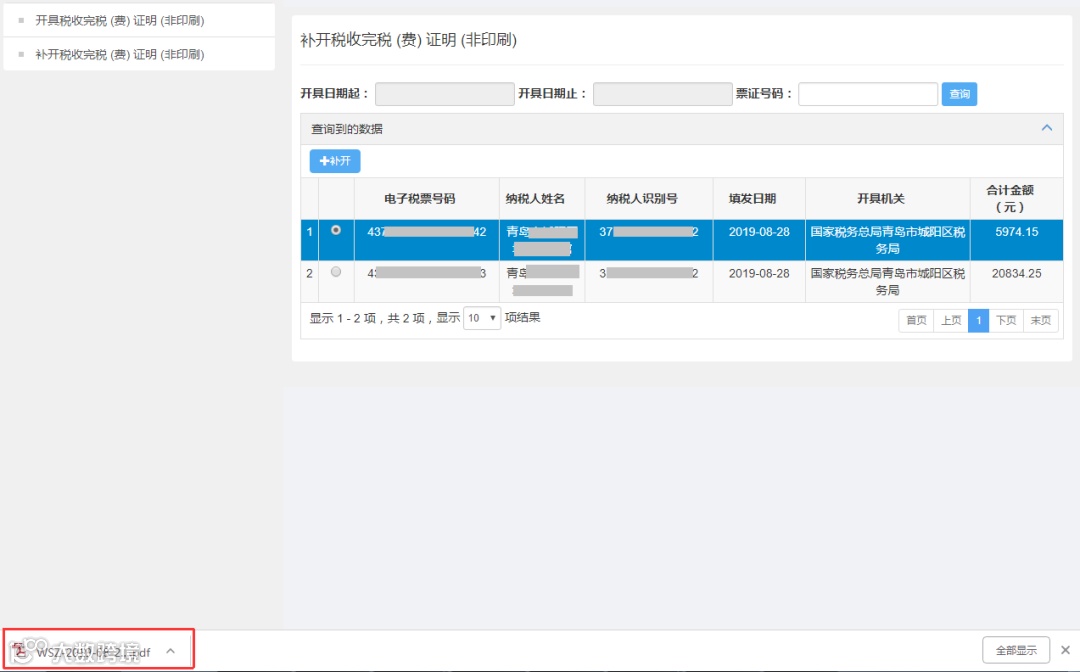Viewport: 1080px width, 672px height.
Task: Go to 末页 last page
Action: 1040,320
